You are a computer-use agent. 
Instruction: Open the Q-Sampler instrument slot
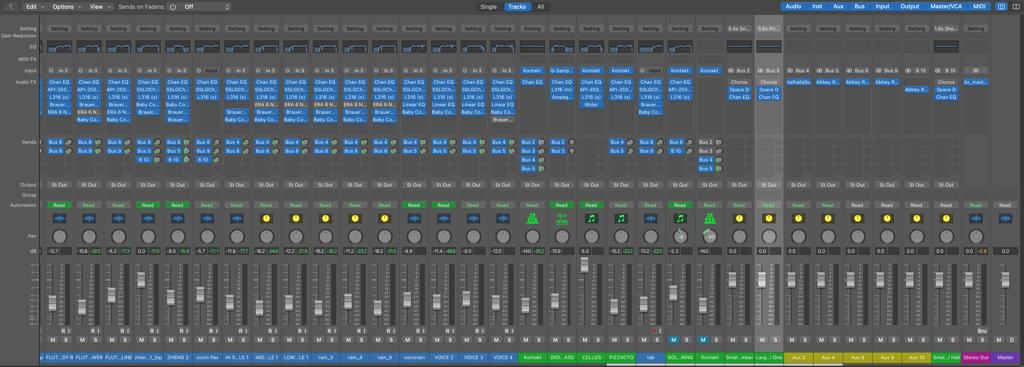coord(561,71)
